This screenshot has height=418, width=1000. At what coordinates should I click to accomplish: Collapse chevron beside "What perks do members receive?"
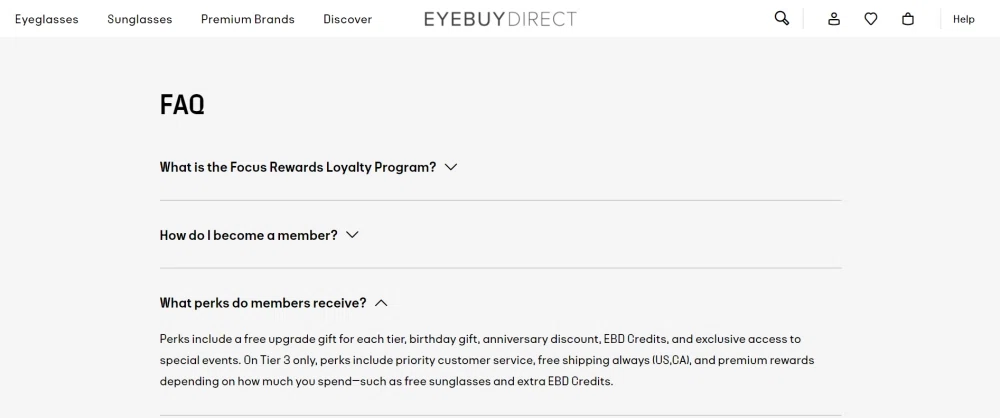(x=381, y=303)
